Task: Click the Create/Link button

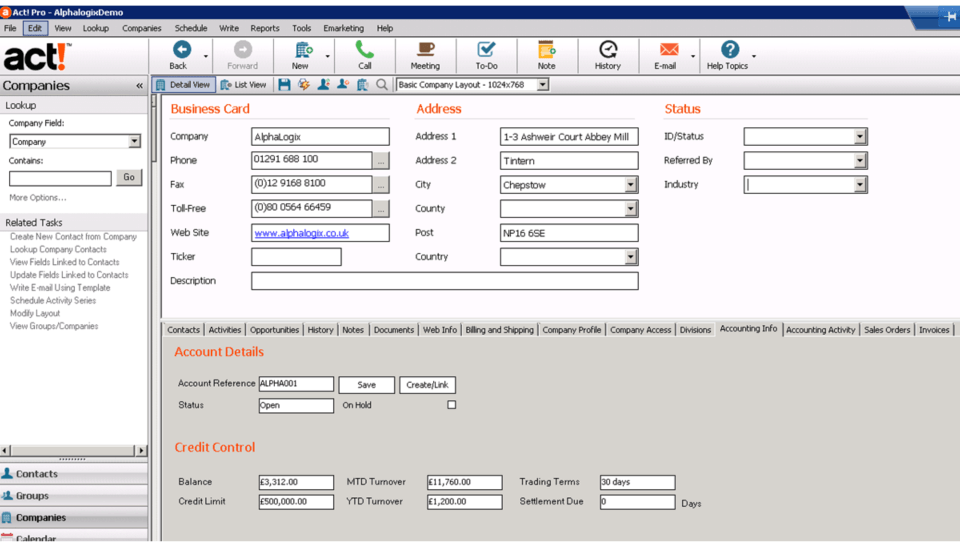Action: 427,385
